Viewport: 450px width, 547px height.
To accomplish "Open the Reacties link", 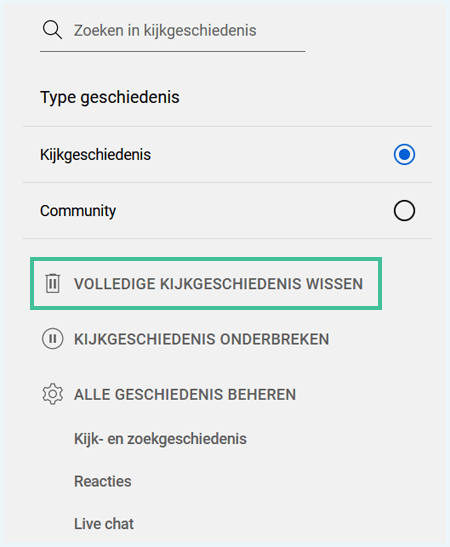I will [x=103, y=481].
